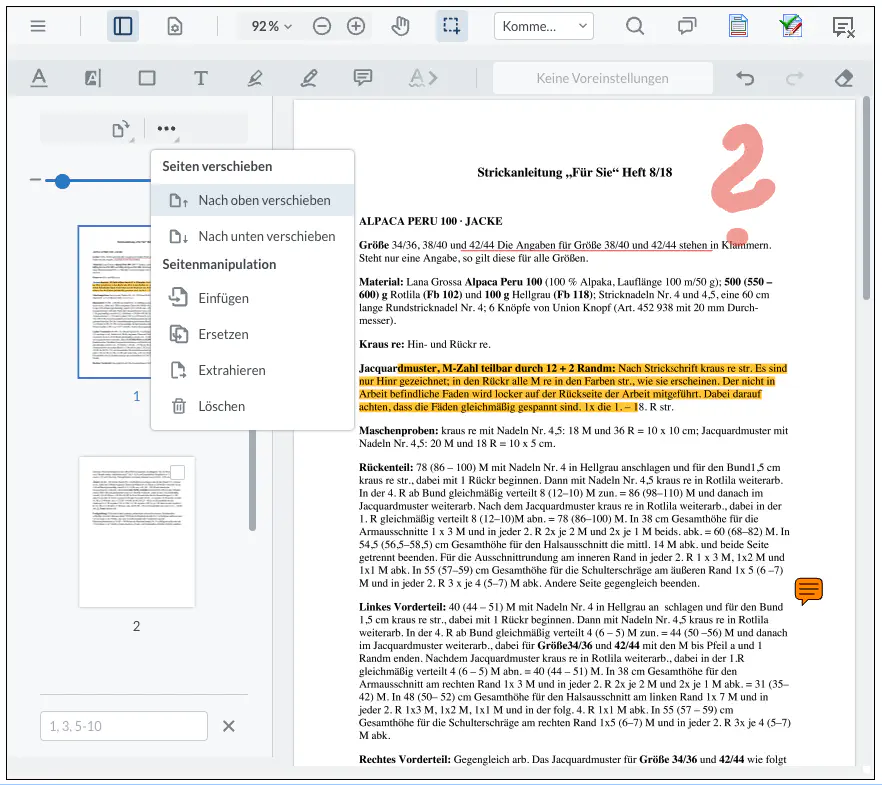Screen dimensions: 882x785
Task: Choose the eraser tool
Action: [x=843, y=78]
